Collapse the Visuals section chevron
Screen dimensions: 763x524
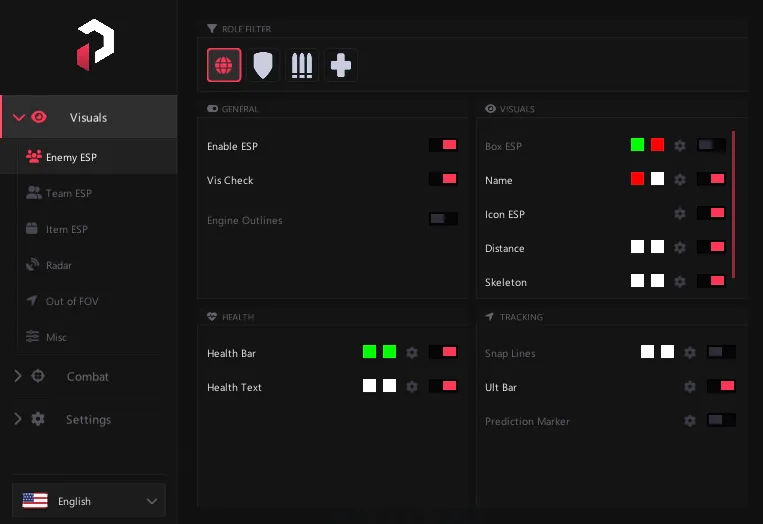[18, 117]
